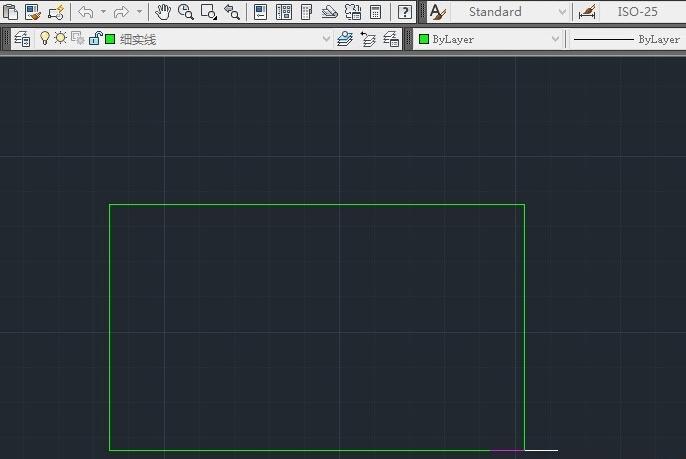The image size is (686, 459).
Task: Redo the last undone action
Action: [121, 12]
